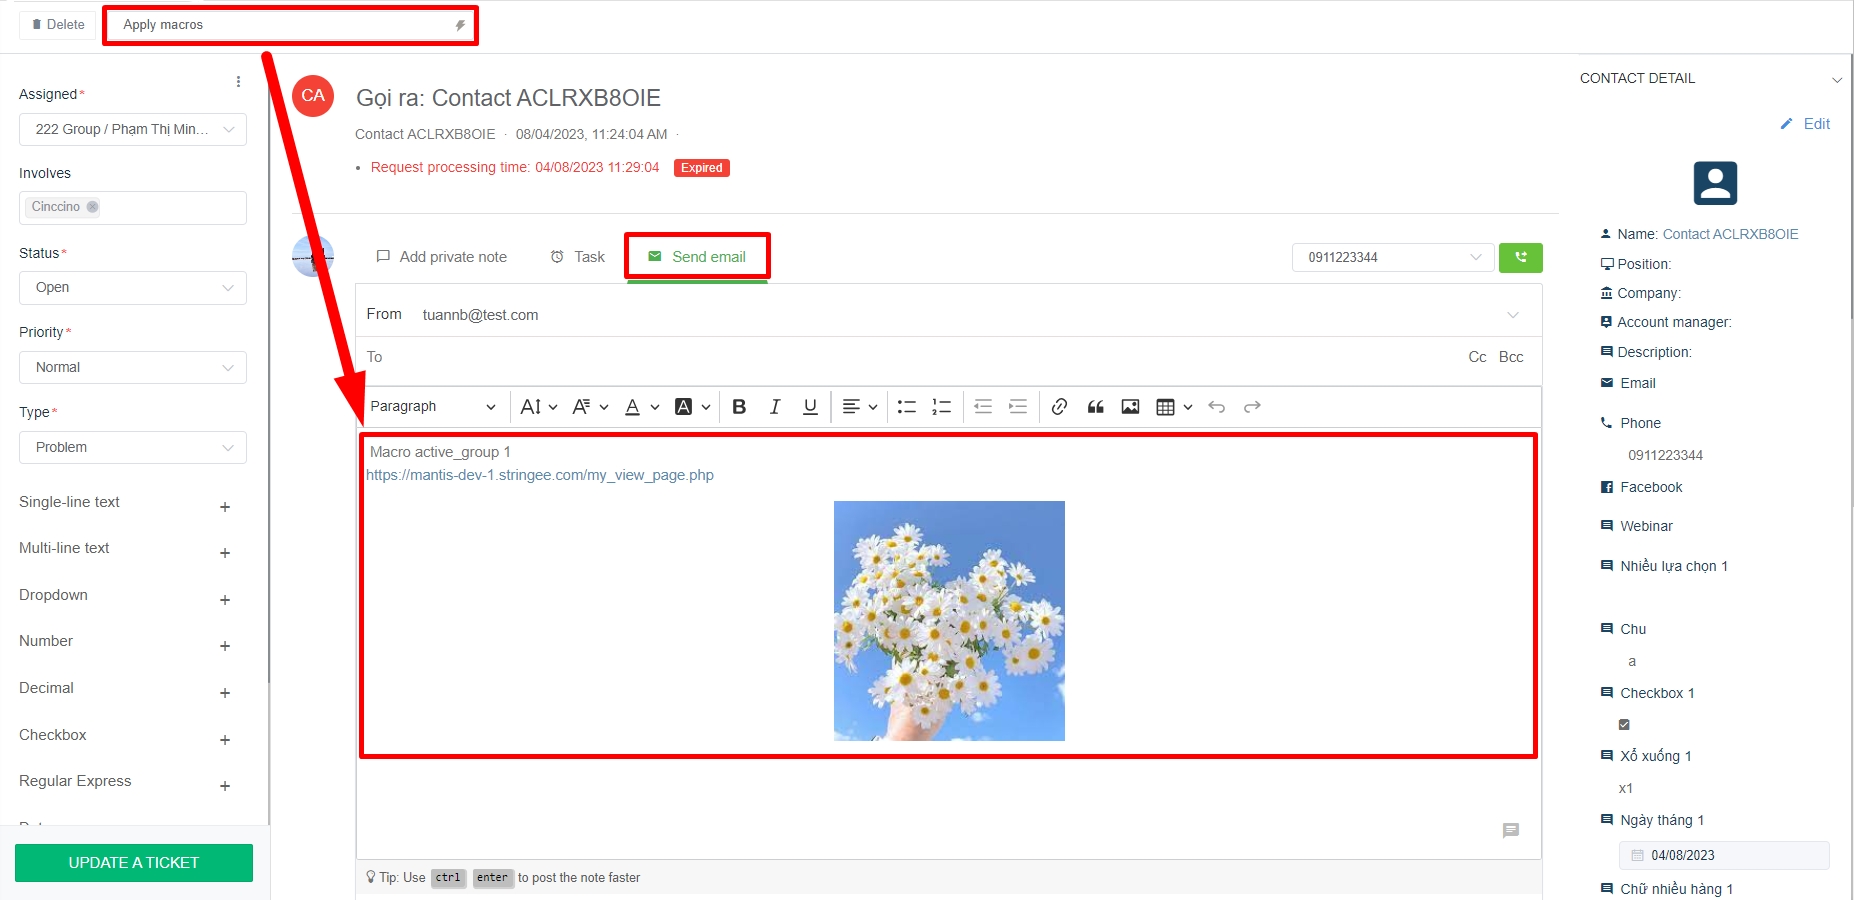The width and height of the screenshot is (1854, 900).
Task: Open the Status dropdown showing Open
Action: [133, 288]
